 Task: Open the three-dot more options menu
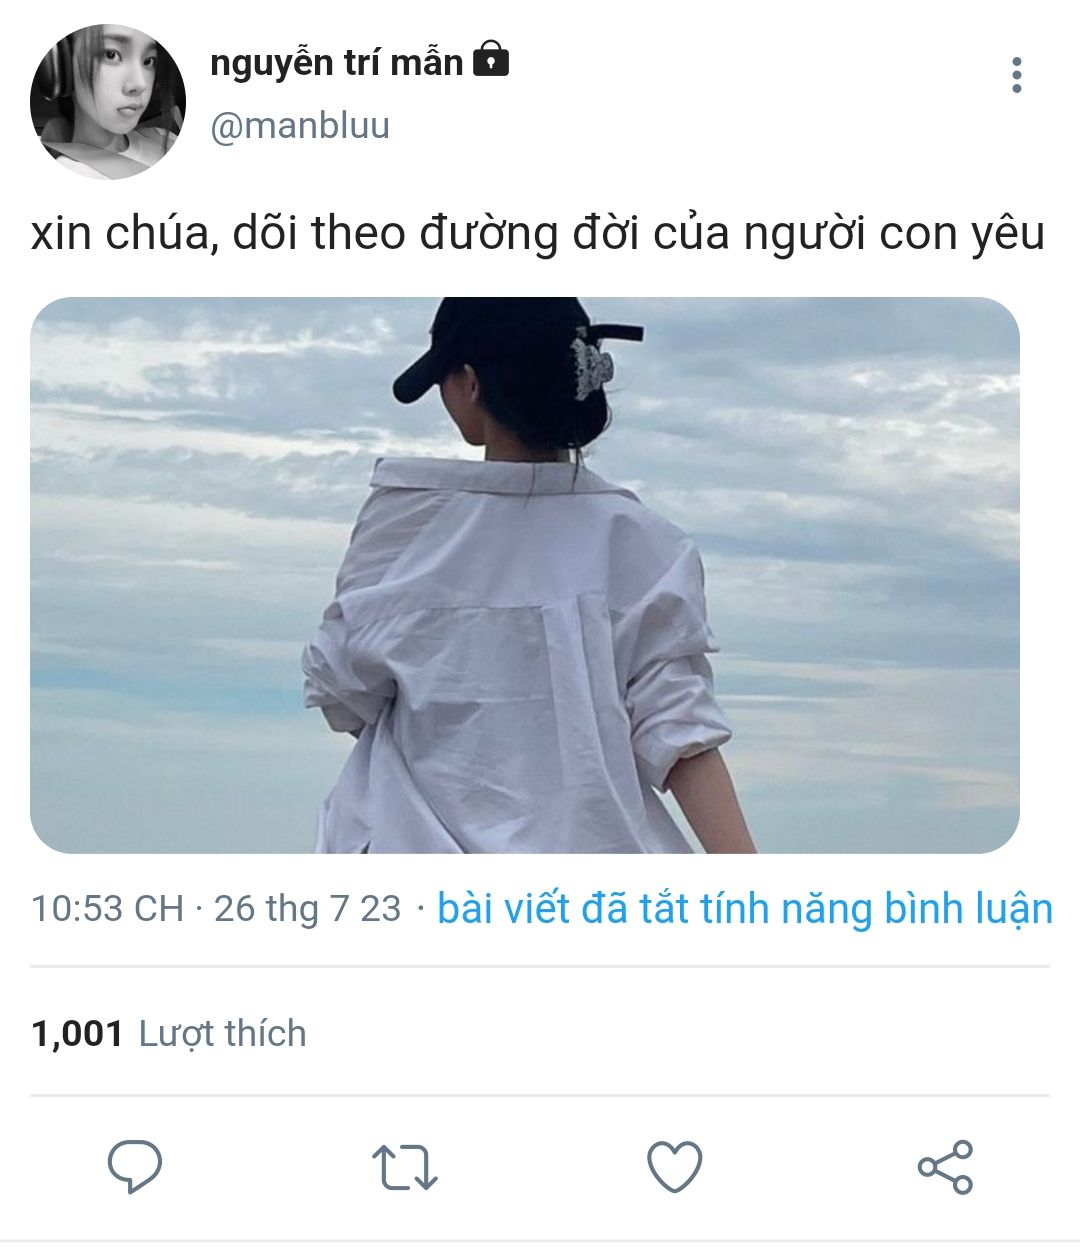coord(1016,76)
